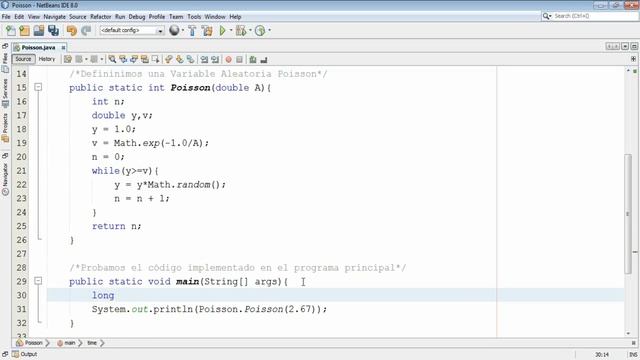Toggle Bookmark icon in editor toolbar
This screenshot has height=360, width=640.
(190, 60)
